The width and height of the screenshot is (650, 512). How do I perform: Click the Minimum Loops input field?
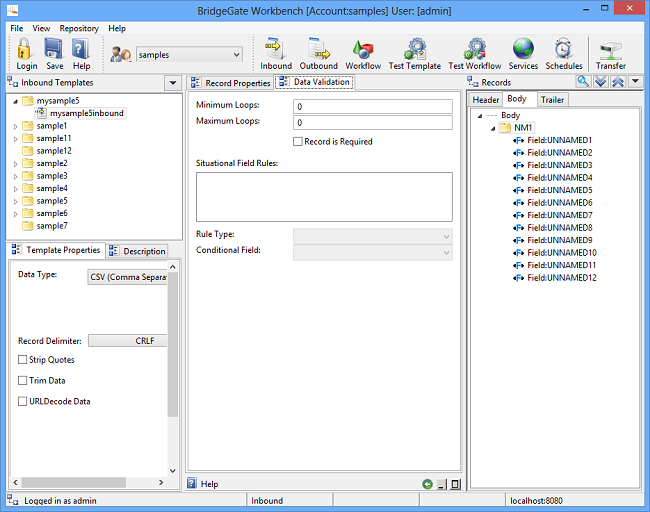pos(373,107)
